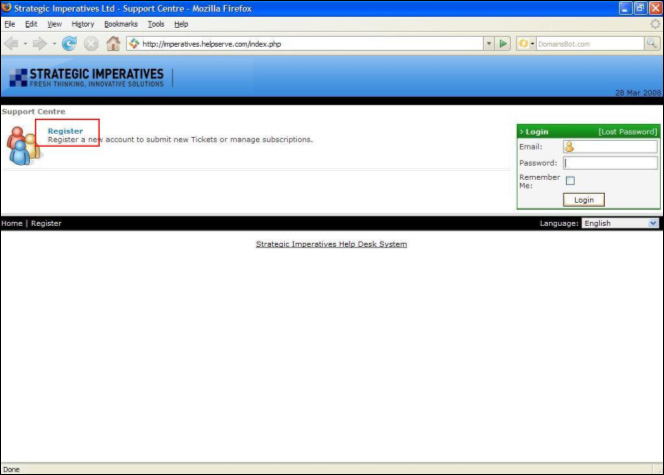
Task: Click the search magnifier icon in search box
Action: click(x=651, y=44)
